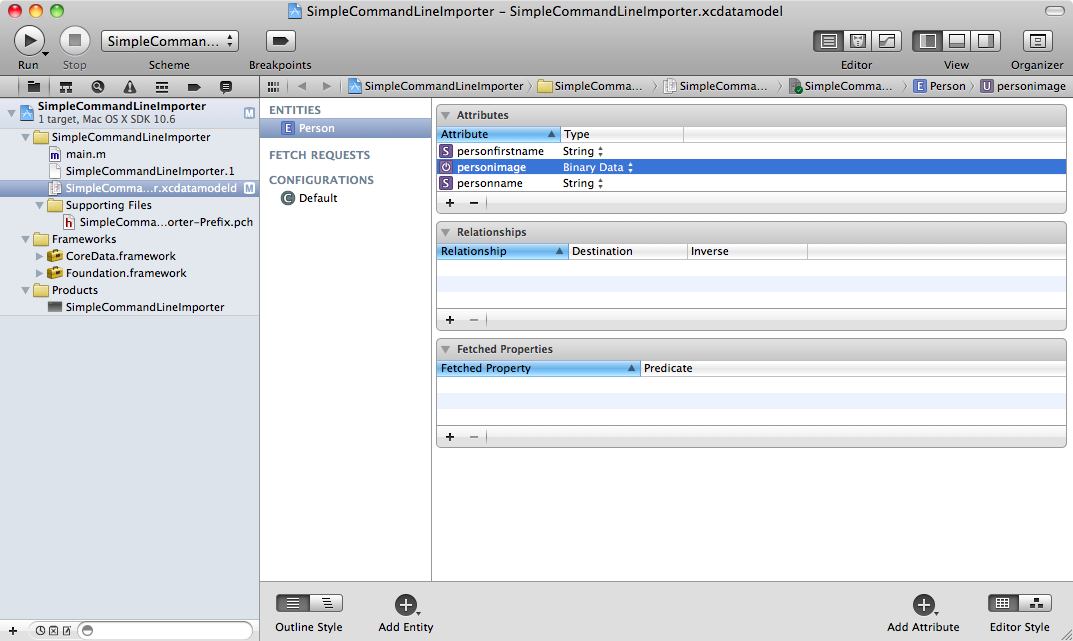Toggle the Navigator pane view button

[x=928, y=41]
